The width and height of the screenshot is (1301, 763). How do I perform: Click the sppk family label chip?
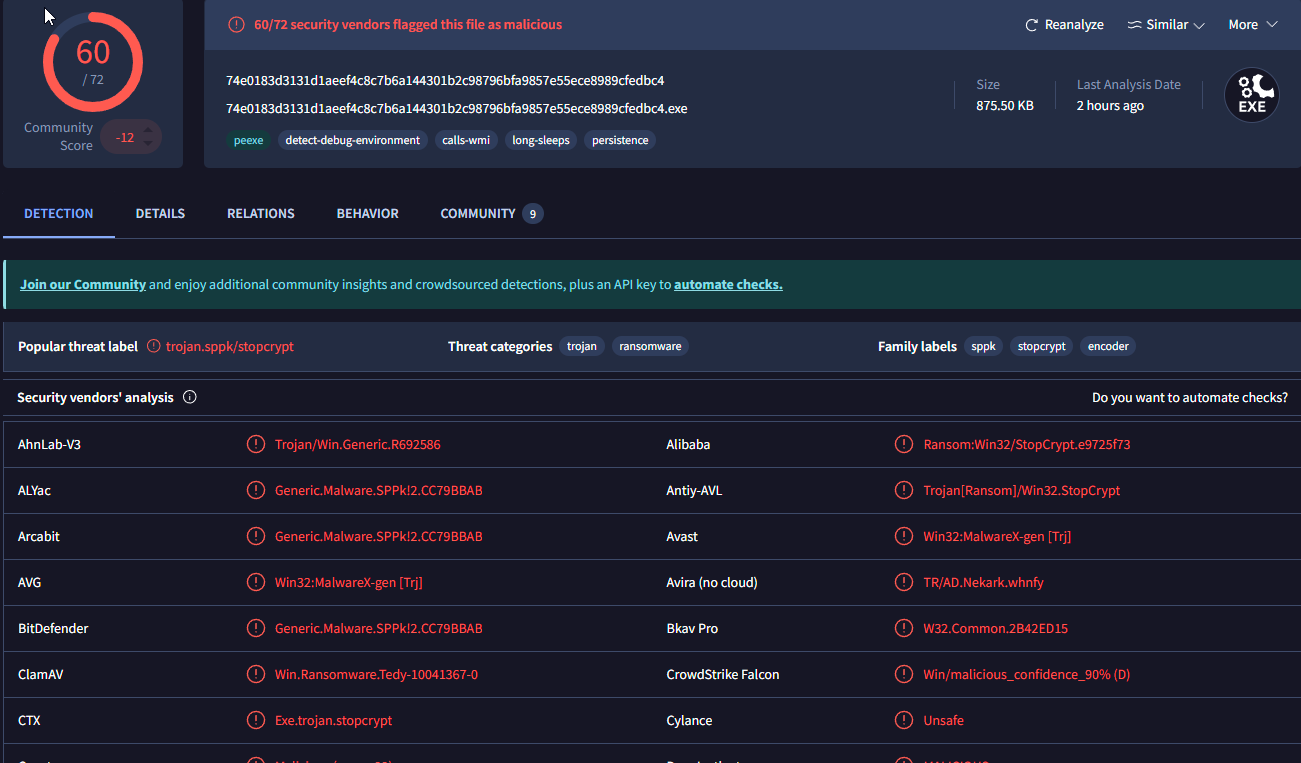pyautogui.click(x=984, y=346)
